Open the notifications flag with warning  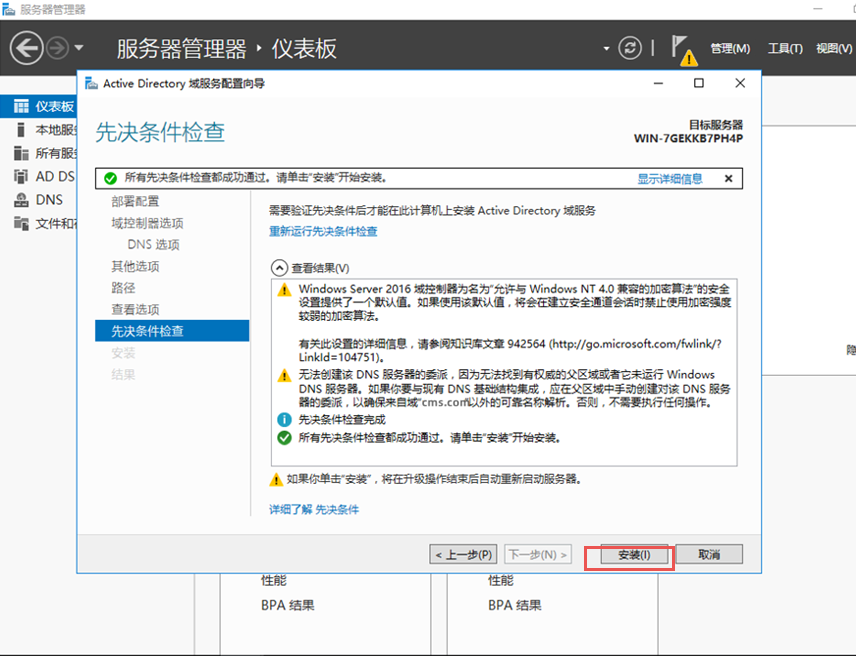tap(683, 50)
